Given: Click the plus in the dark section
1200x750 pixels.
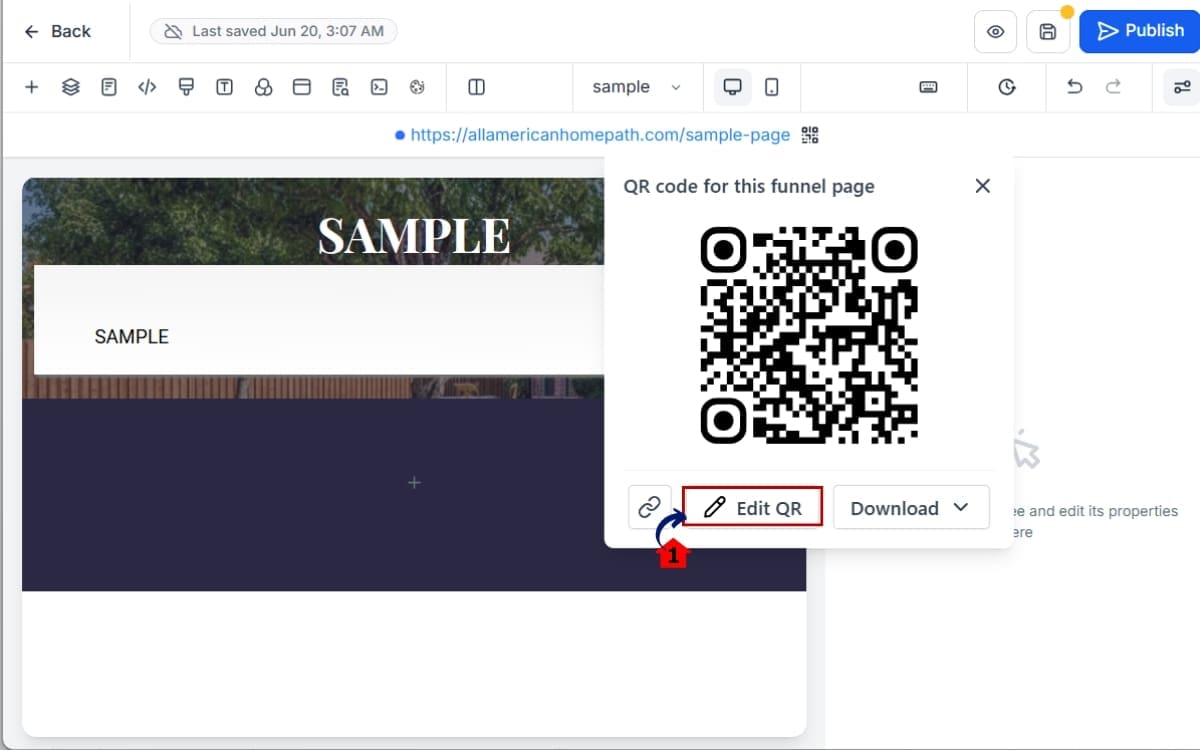Looking at the screenshot, I should 414,483.
